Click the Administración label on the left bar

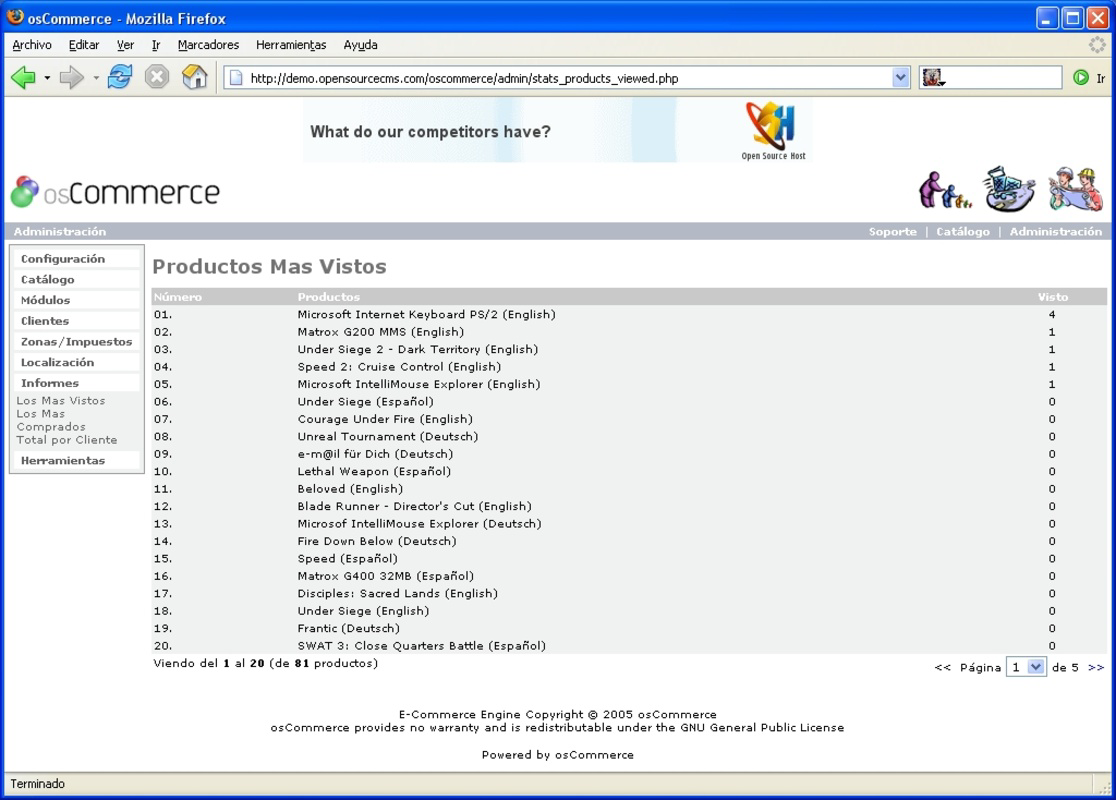[x=60, y=231]
